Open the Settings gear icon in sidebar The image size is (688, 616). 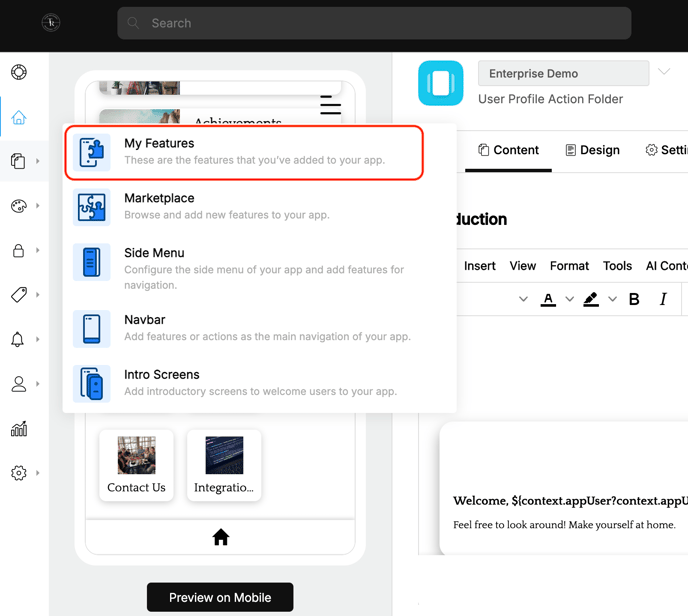[x=19, y=473]
